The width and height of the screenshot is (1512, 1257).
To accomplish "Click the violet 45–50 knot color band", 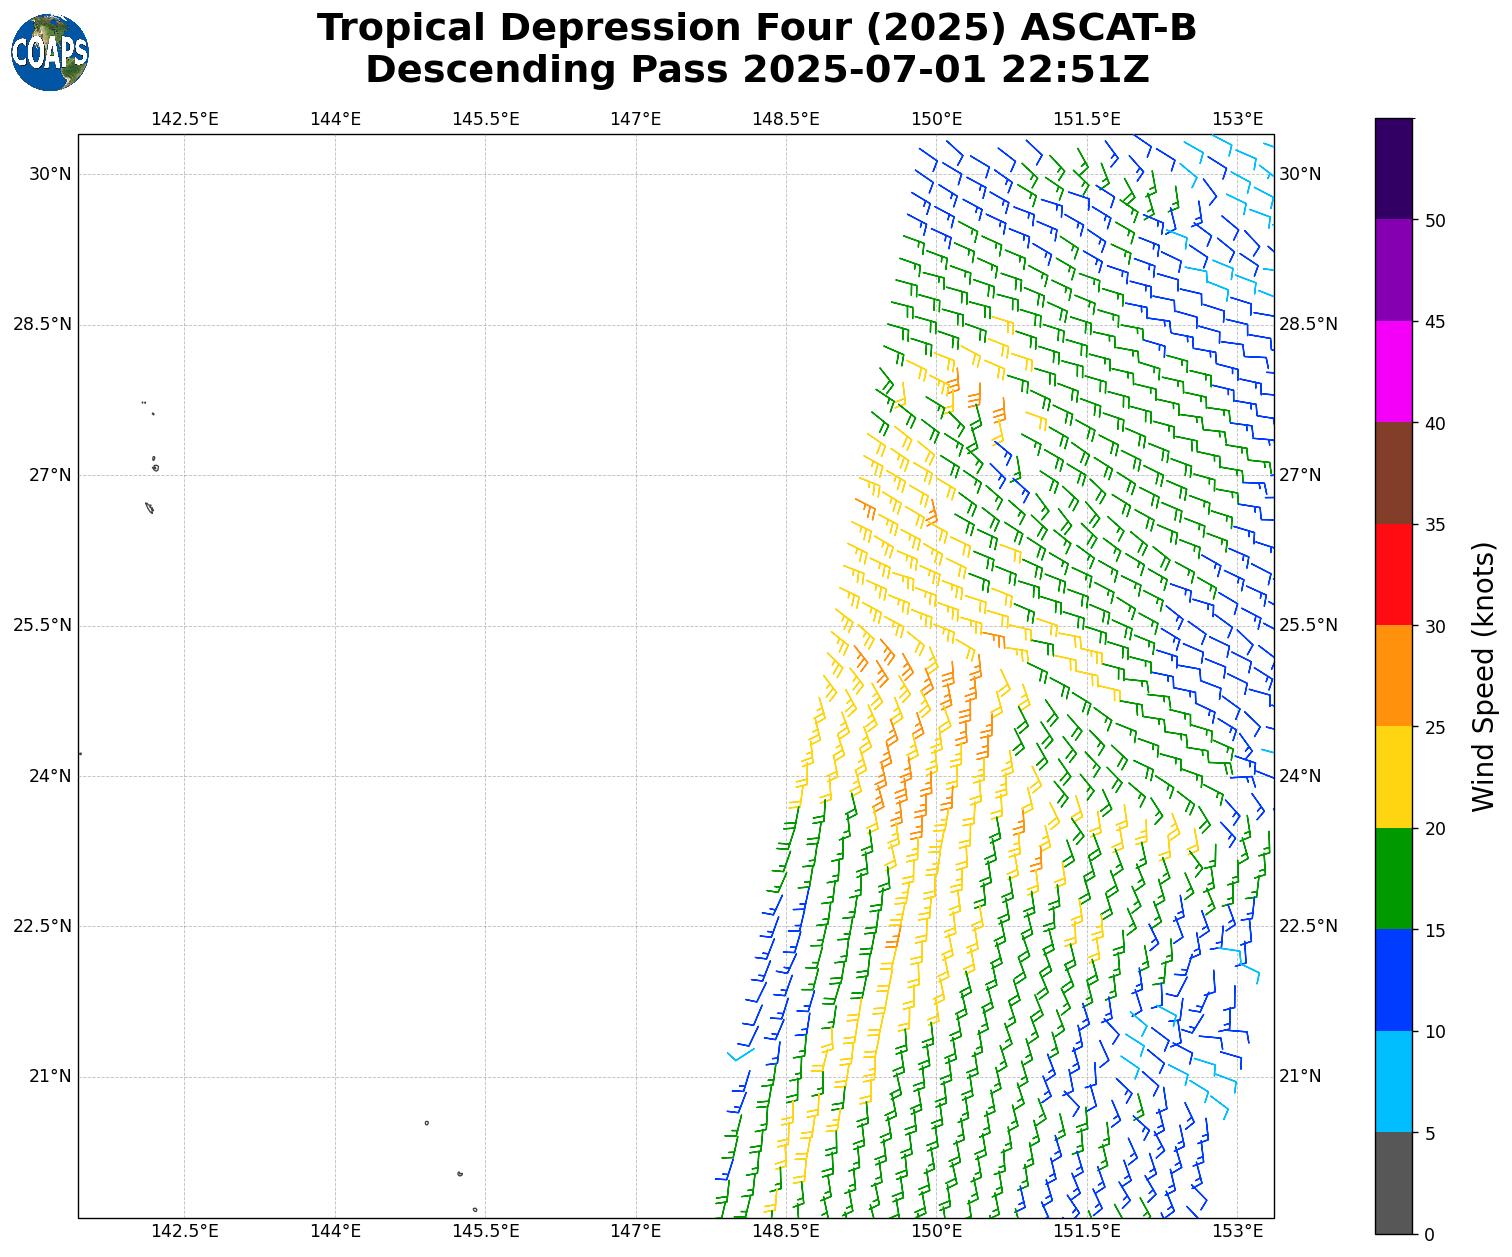I will point(1393,270).
